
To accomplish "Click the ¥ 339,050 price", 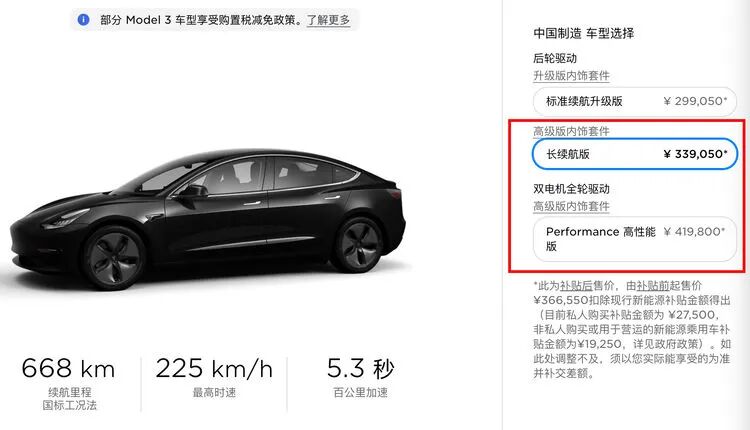I will (695, 154).
